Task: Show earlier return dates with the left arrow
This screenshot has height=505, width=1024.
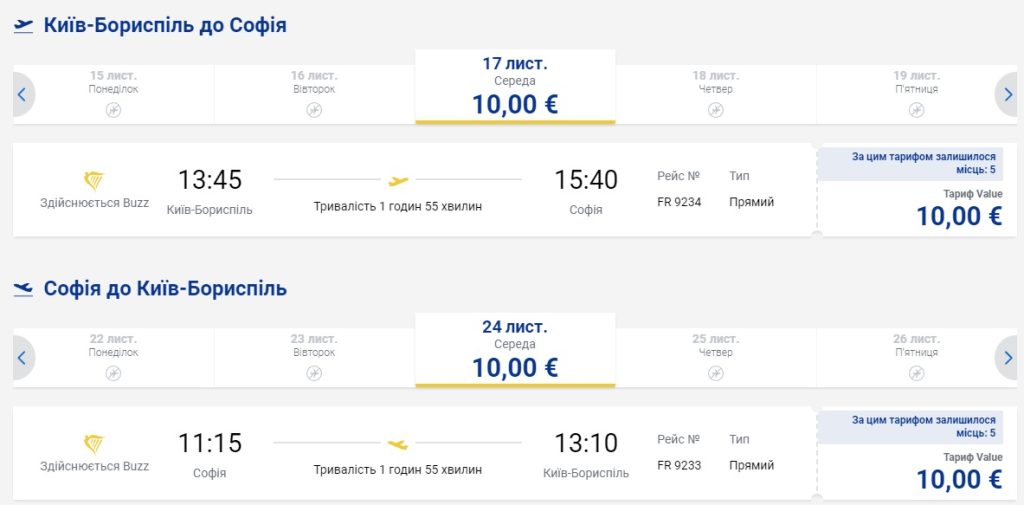Action: (24, 358)
